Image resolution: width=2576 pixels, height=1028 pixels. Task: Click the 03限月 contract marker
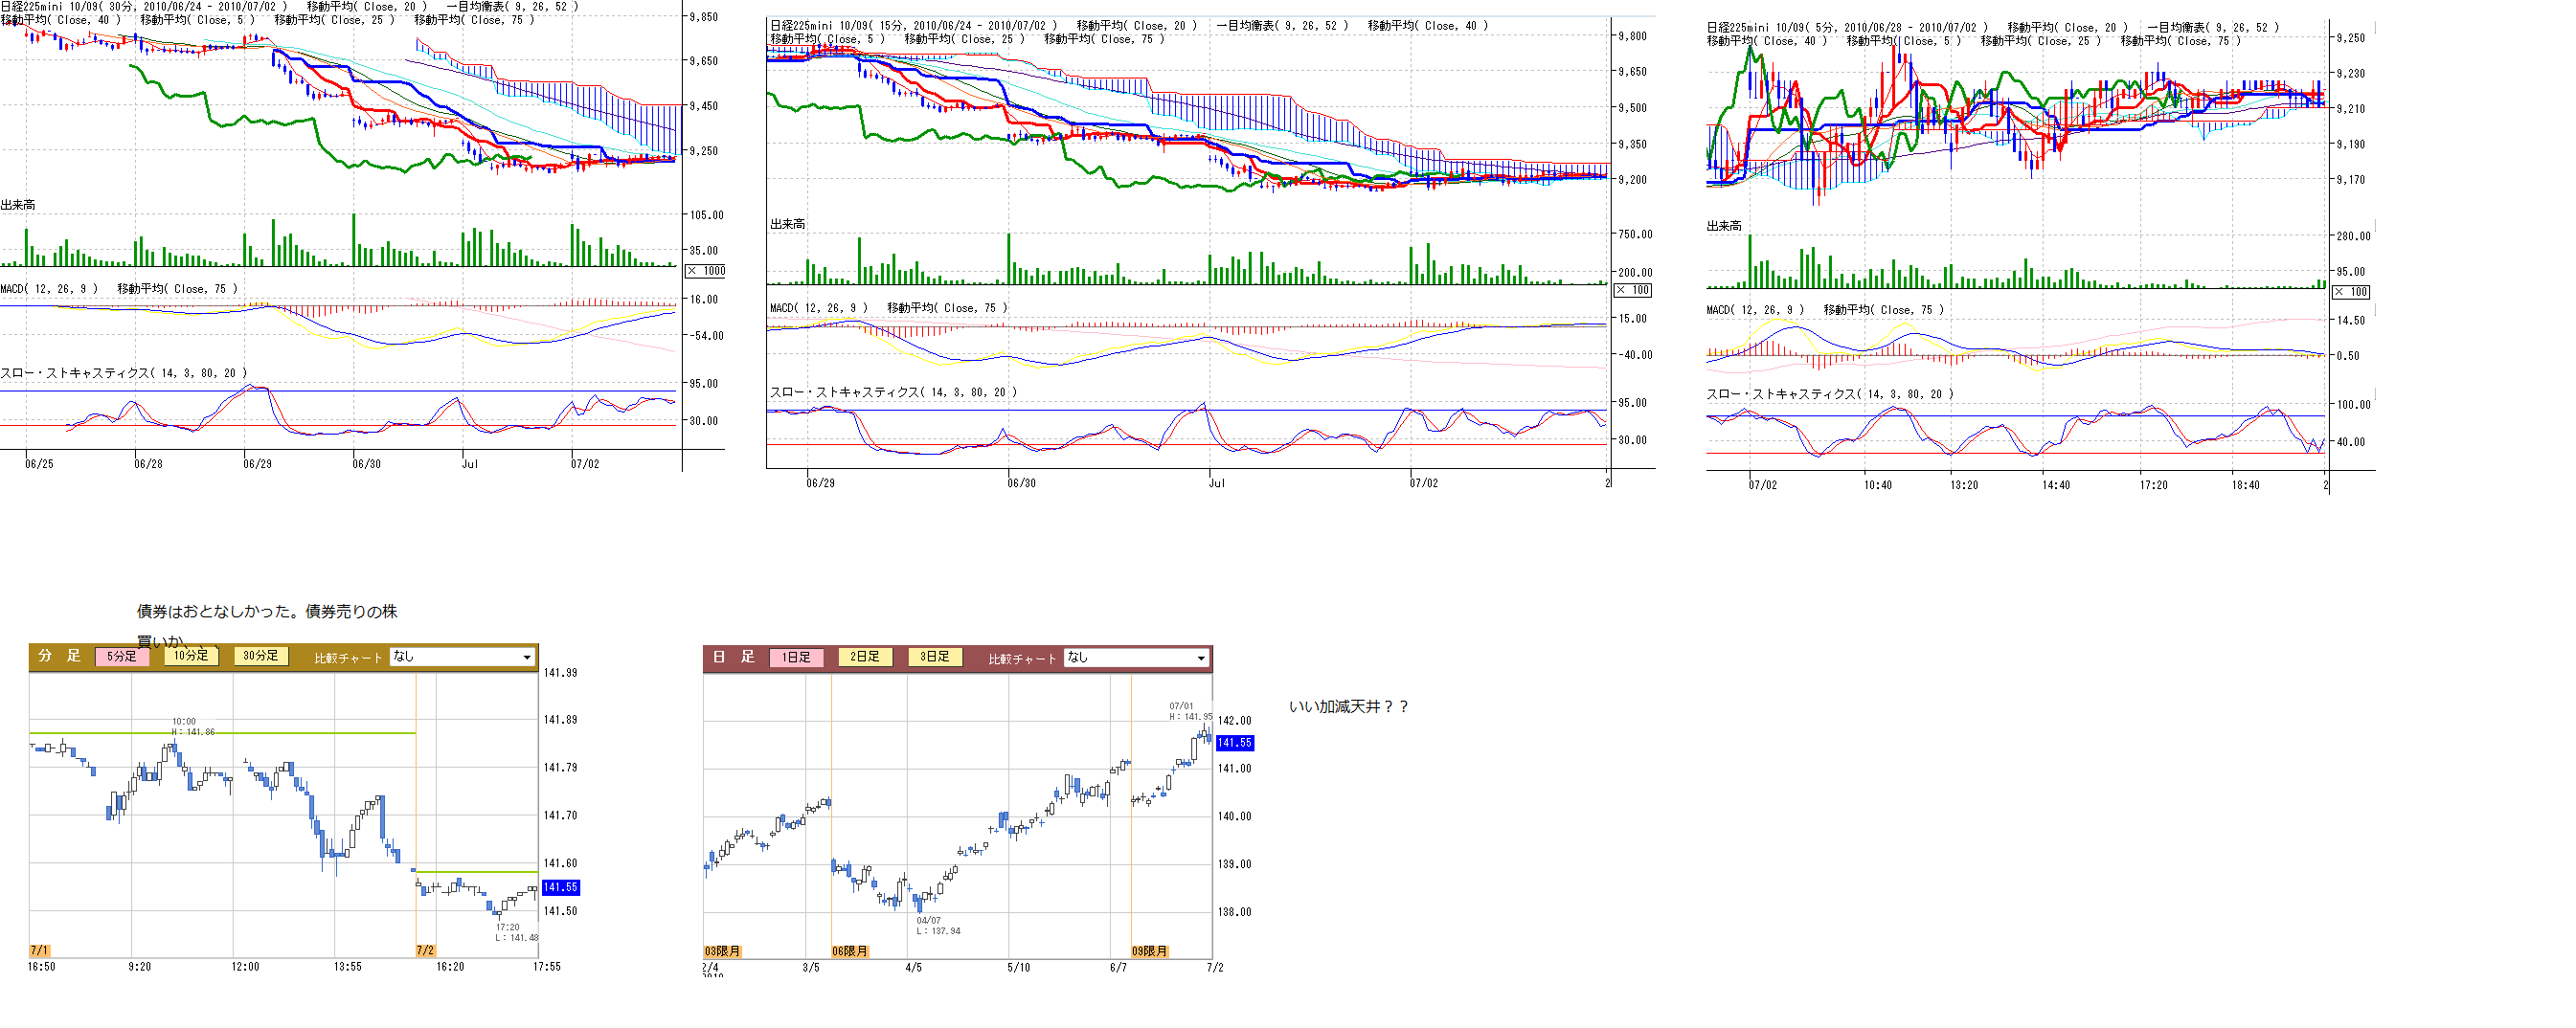(x=722, y=951)
